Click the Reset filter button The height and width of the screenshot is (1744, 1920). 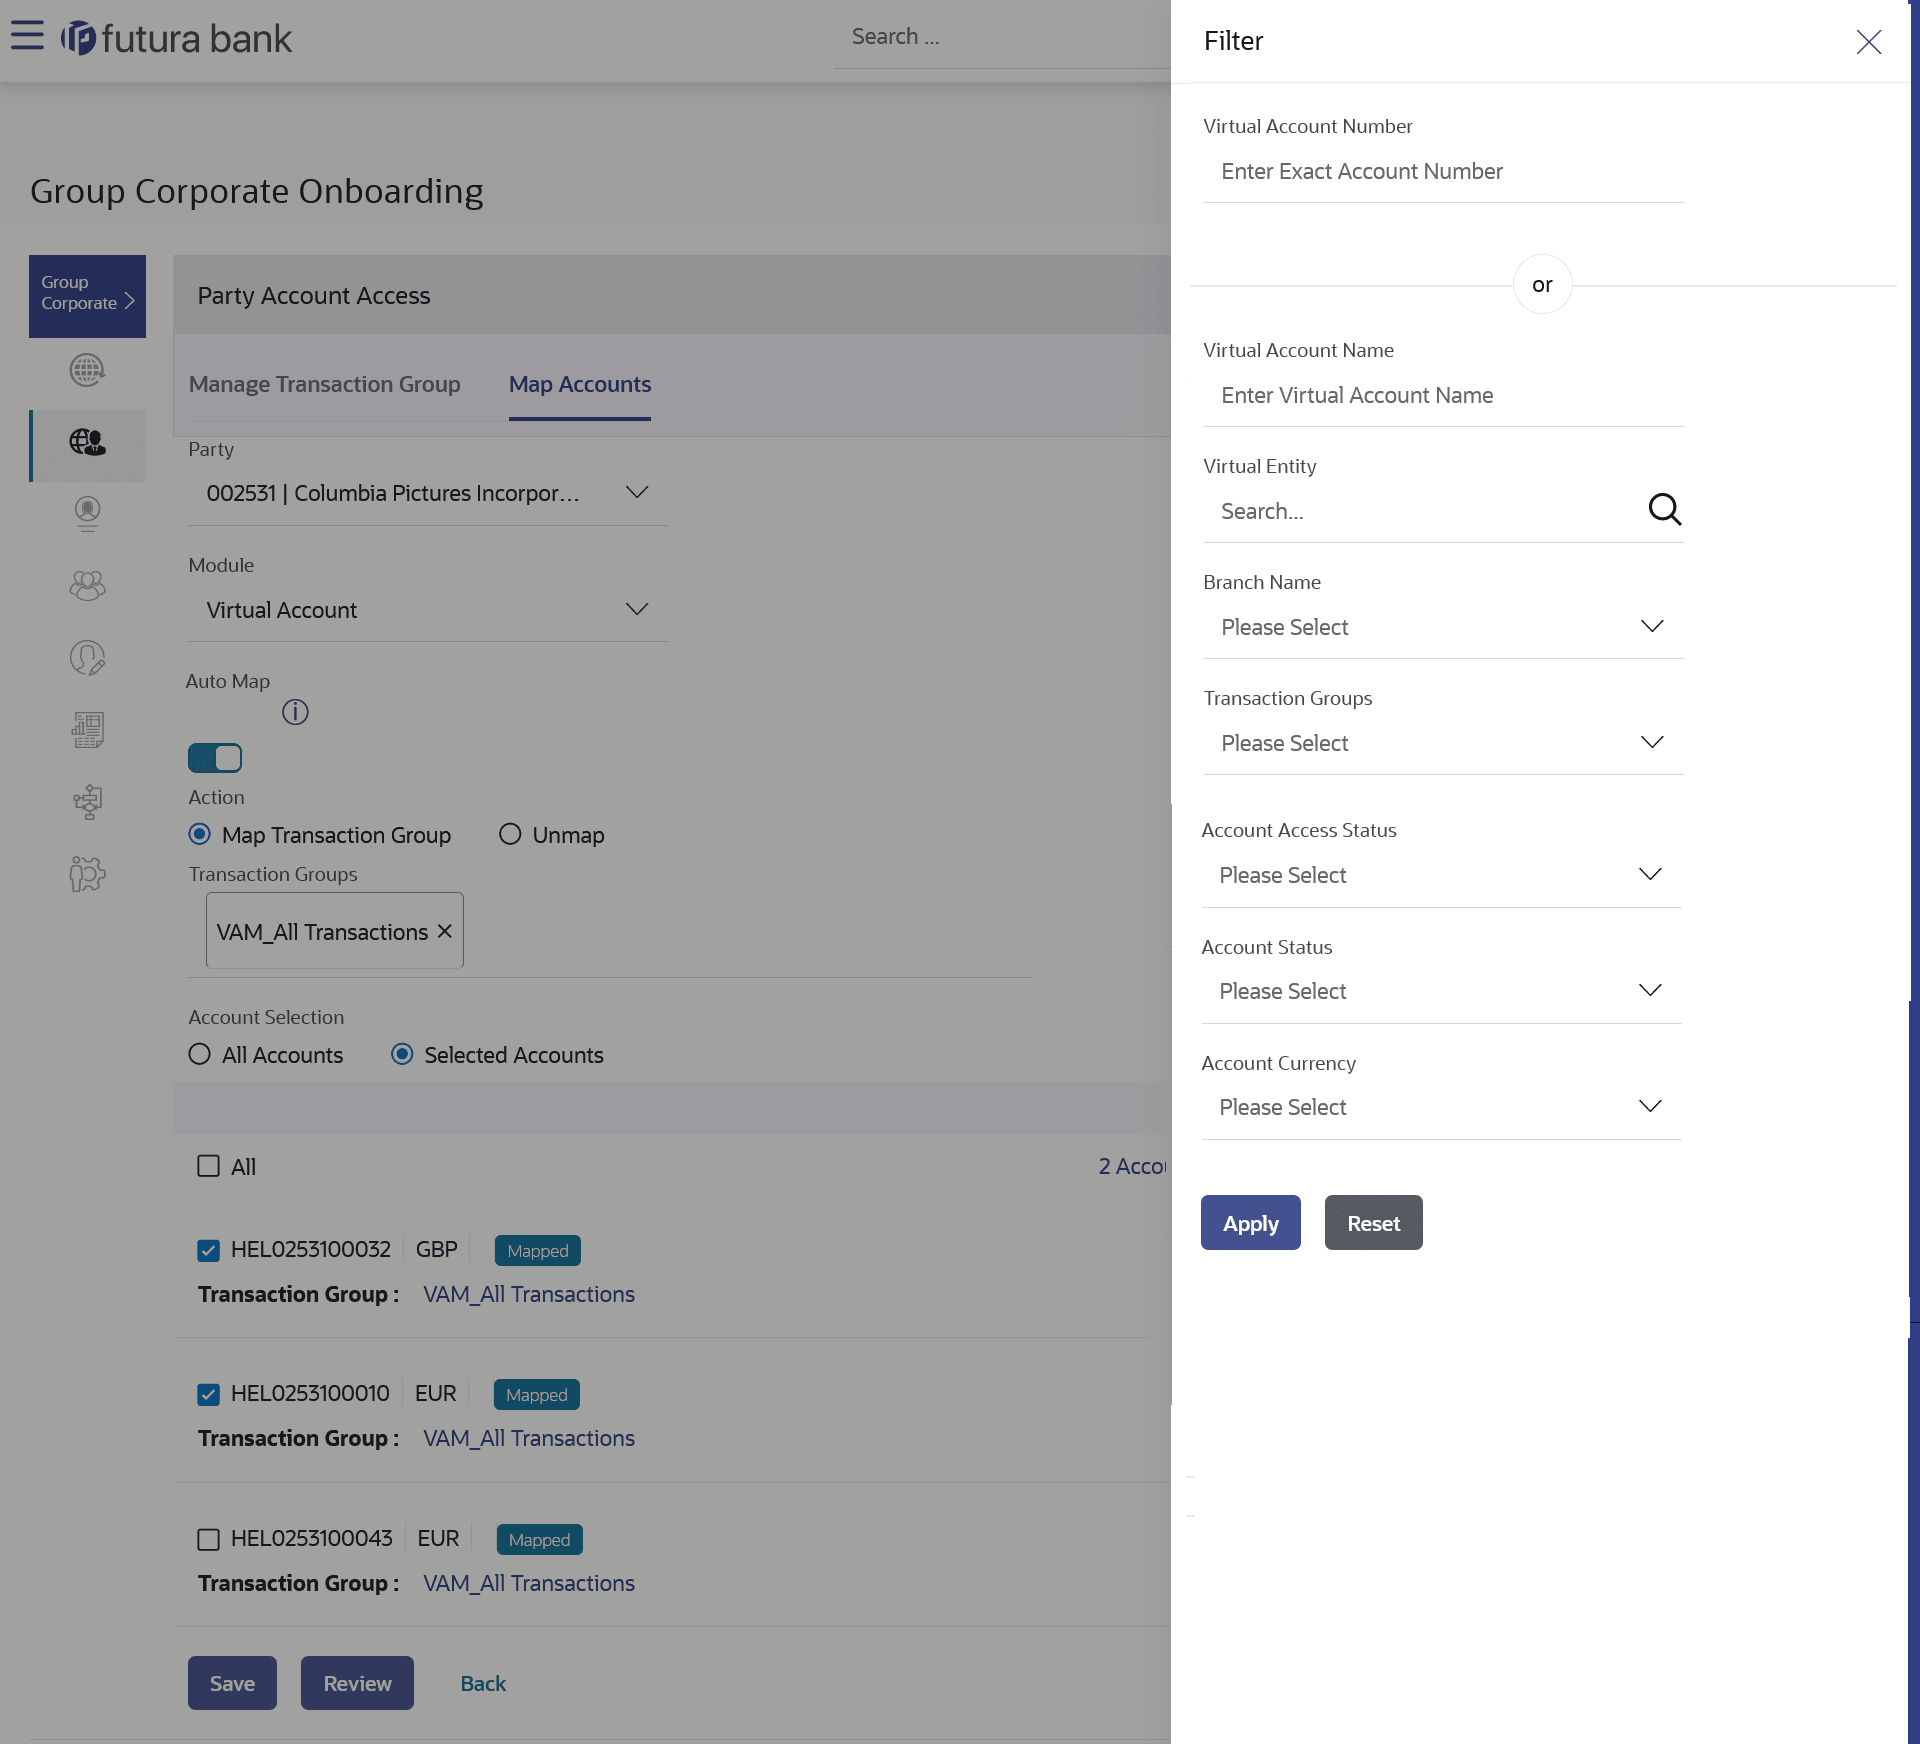pos(1373,1223)
